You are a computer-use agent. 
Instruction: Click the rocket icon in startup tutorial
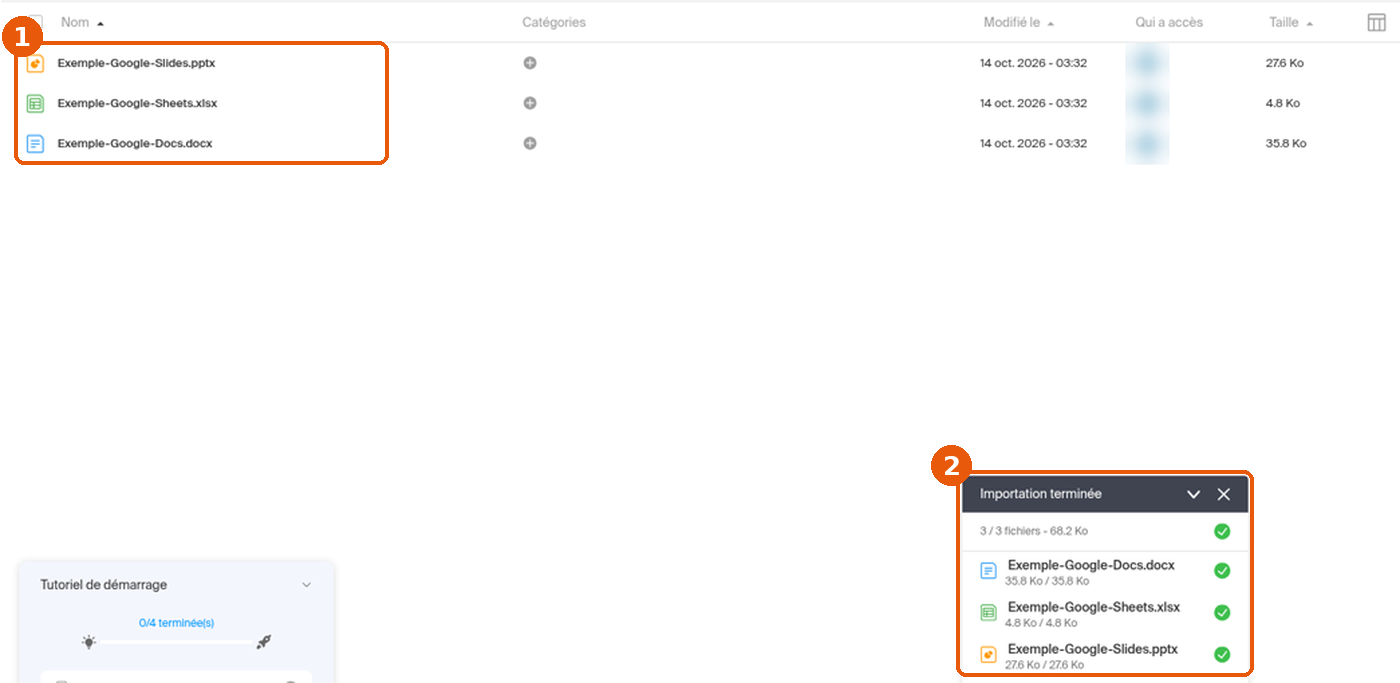[264, 642]
